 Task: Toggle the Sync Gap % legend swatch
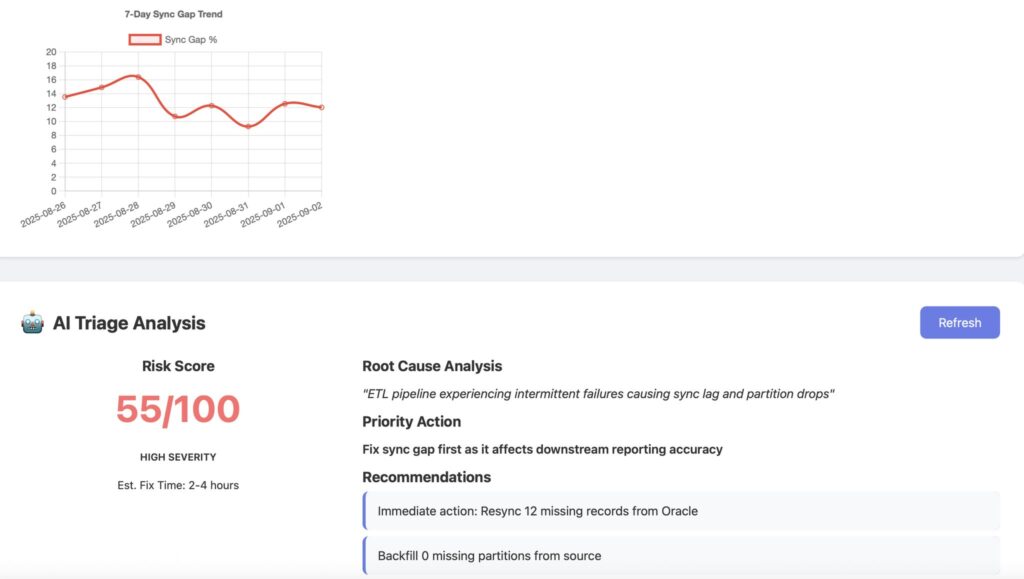[145, 39]
